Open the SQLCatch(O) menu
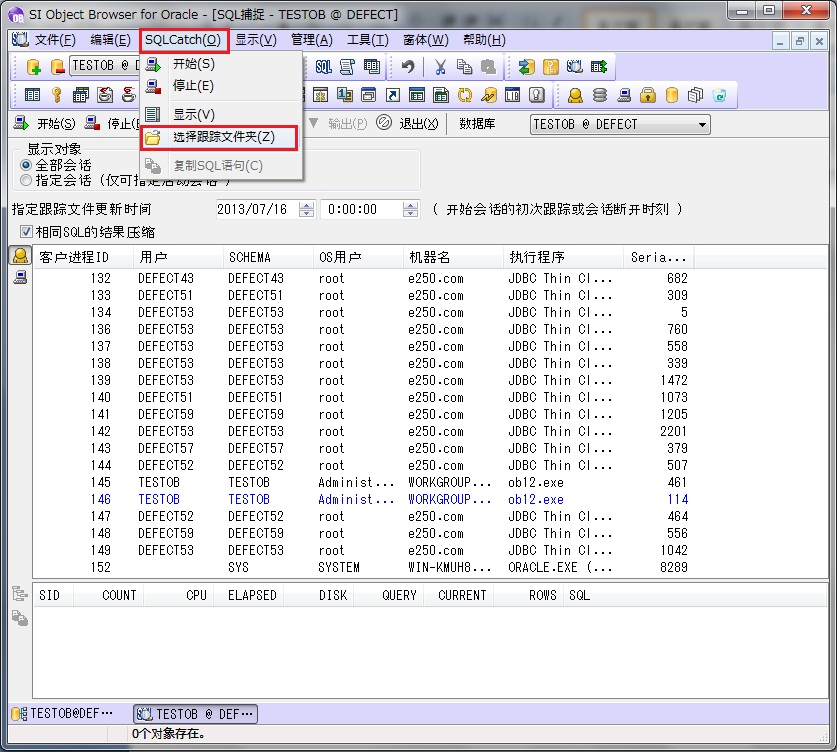This screenshot has height=752, width=837. pos(183,40)
